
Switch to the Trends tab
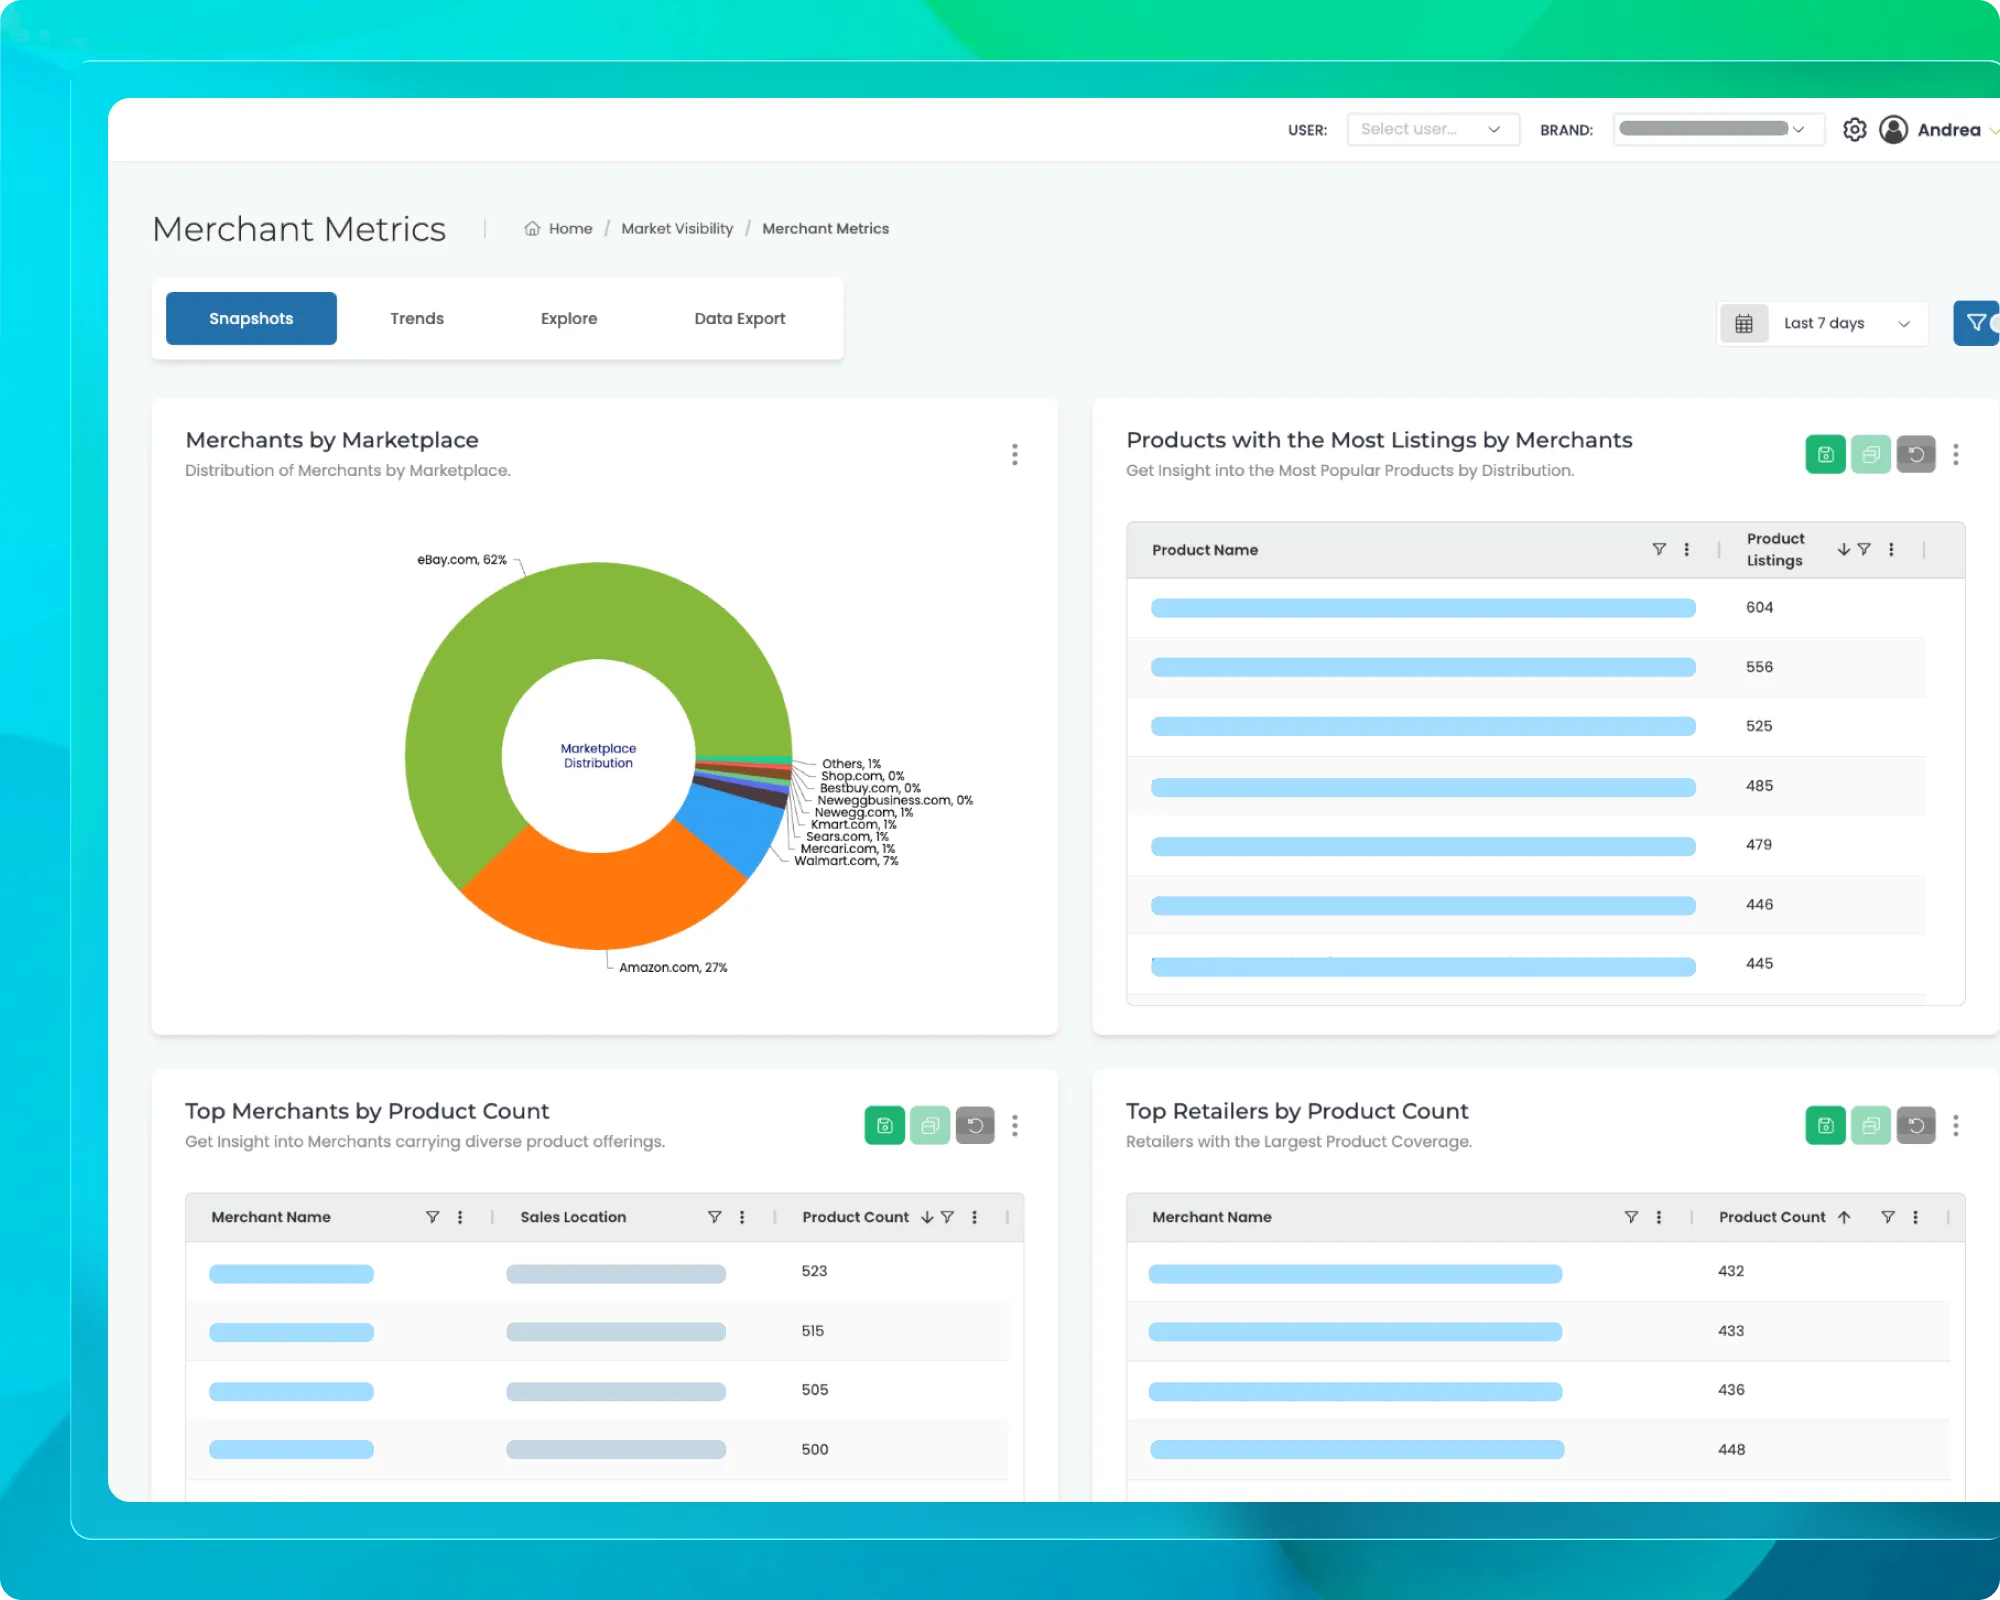(x=416, y=318)
